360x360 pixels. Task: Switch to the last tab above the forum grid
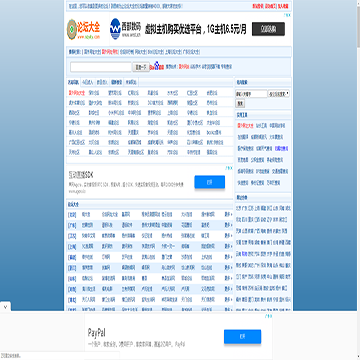pos(131,82)
